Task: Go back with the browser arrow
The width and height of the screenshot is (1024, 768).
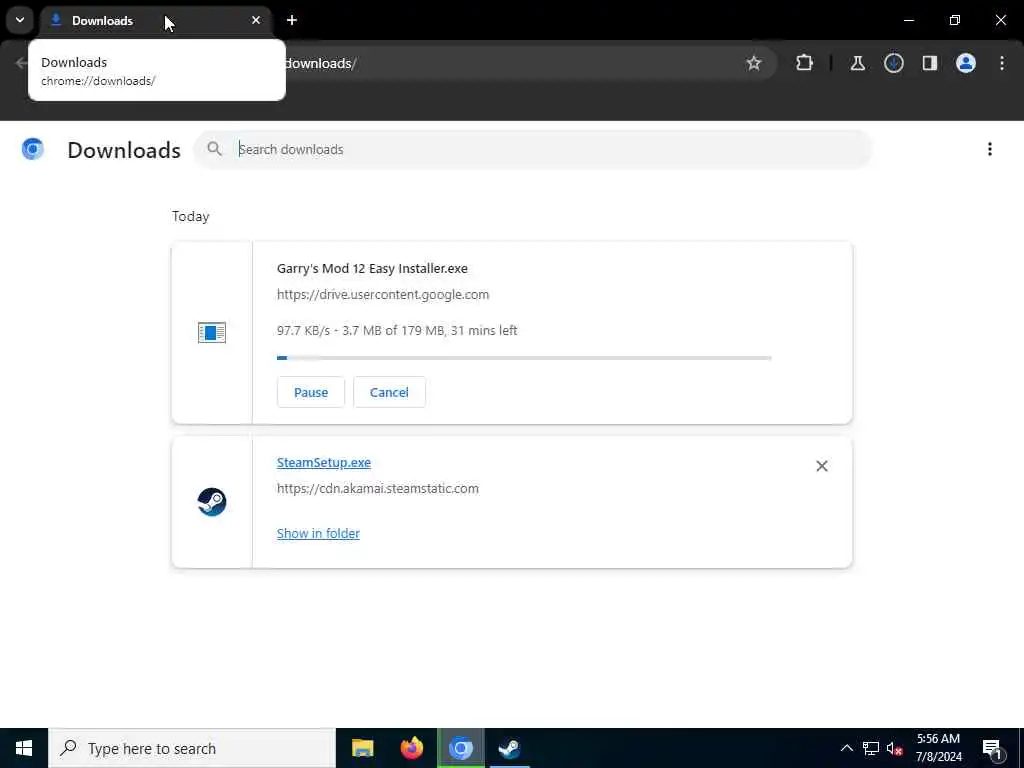Action: 21,63
